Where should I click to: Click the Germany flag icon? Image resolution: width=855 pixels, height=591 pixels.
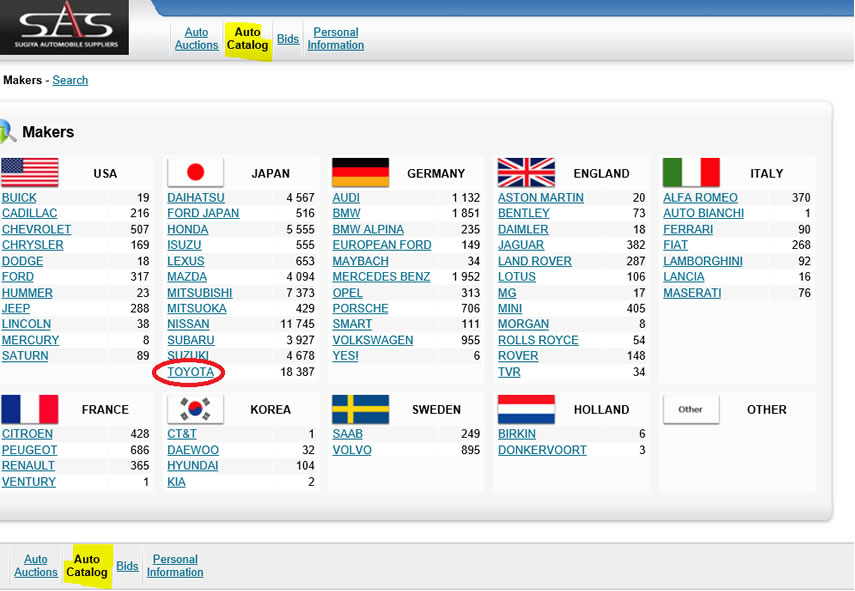(360, 173)
